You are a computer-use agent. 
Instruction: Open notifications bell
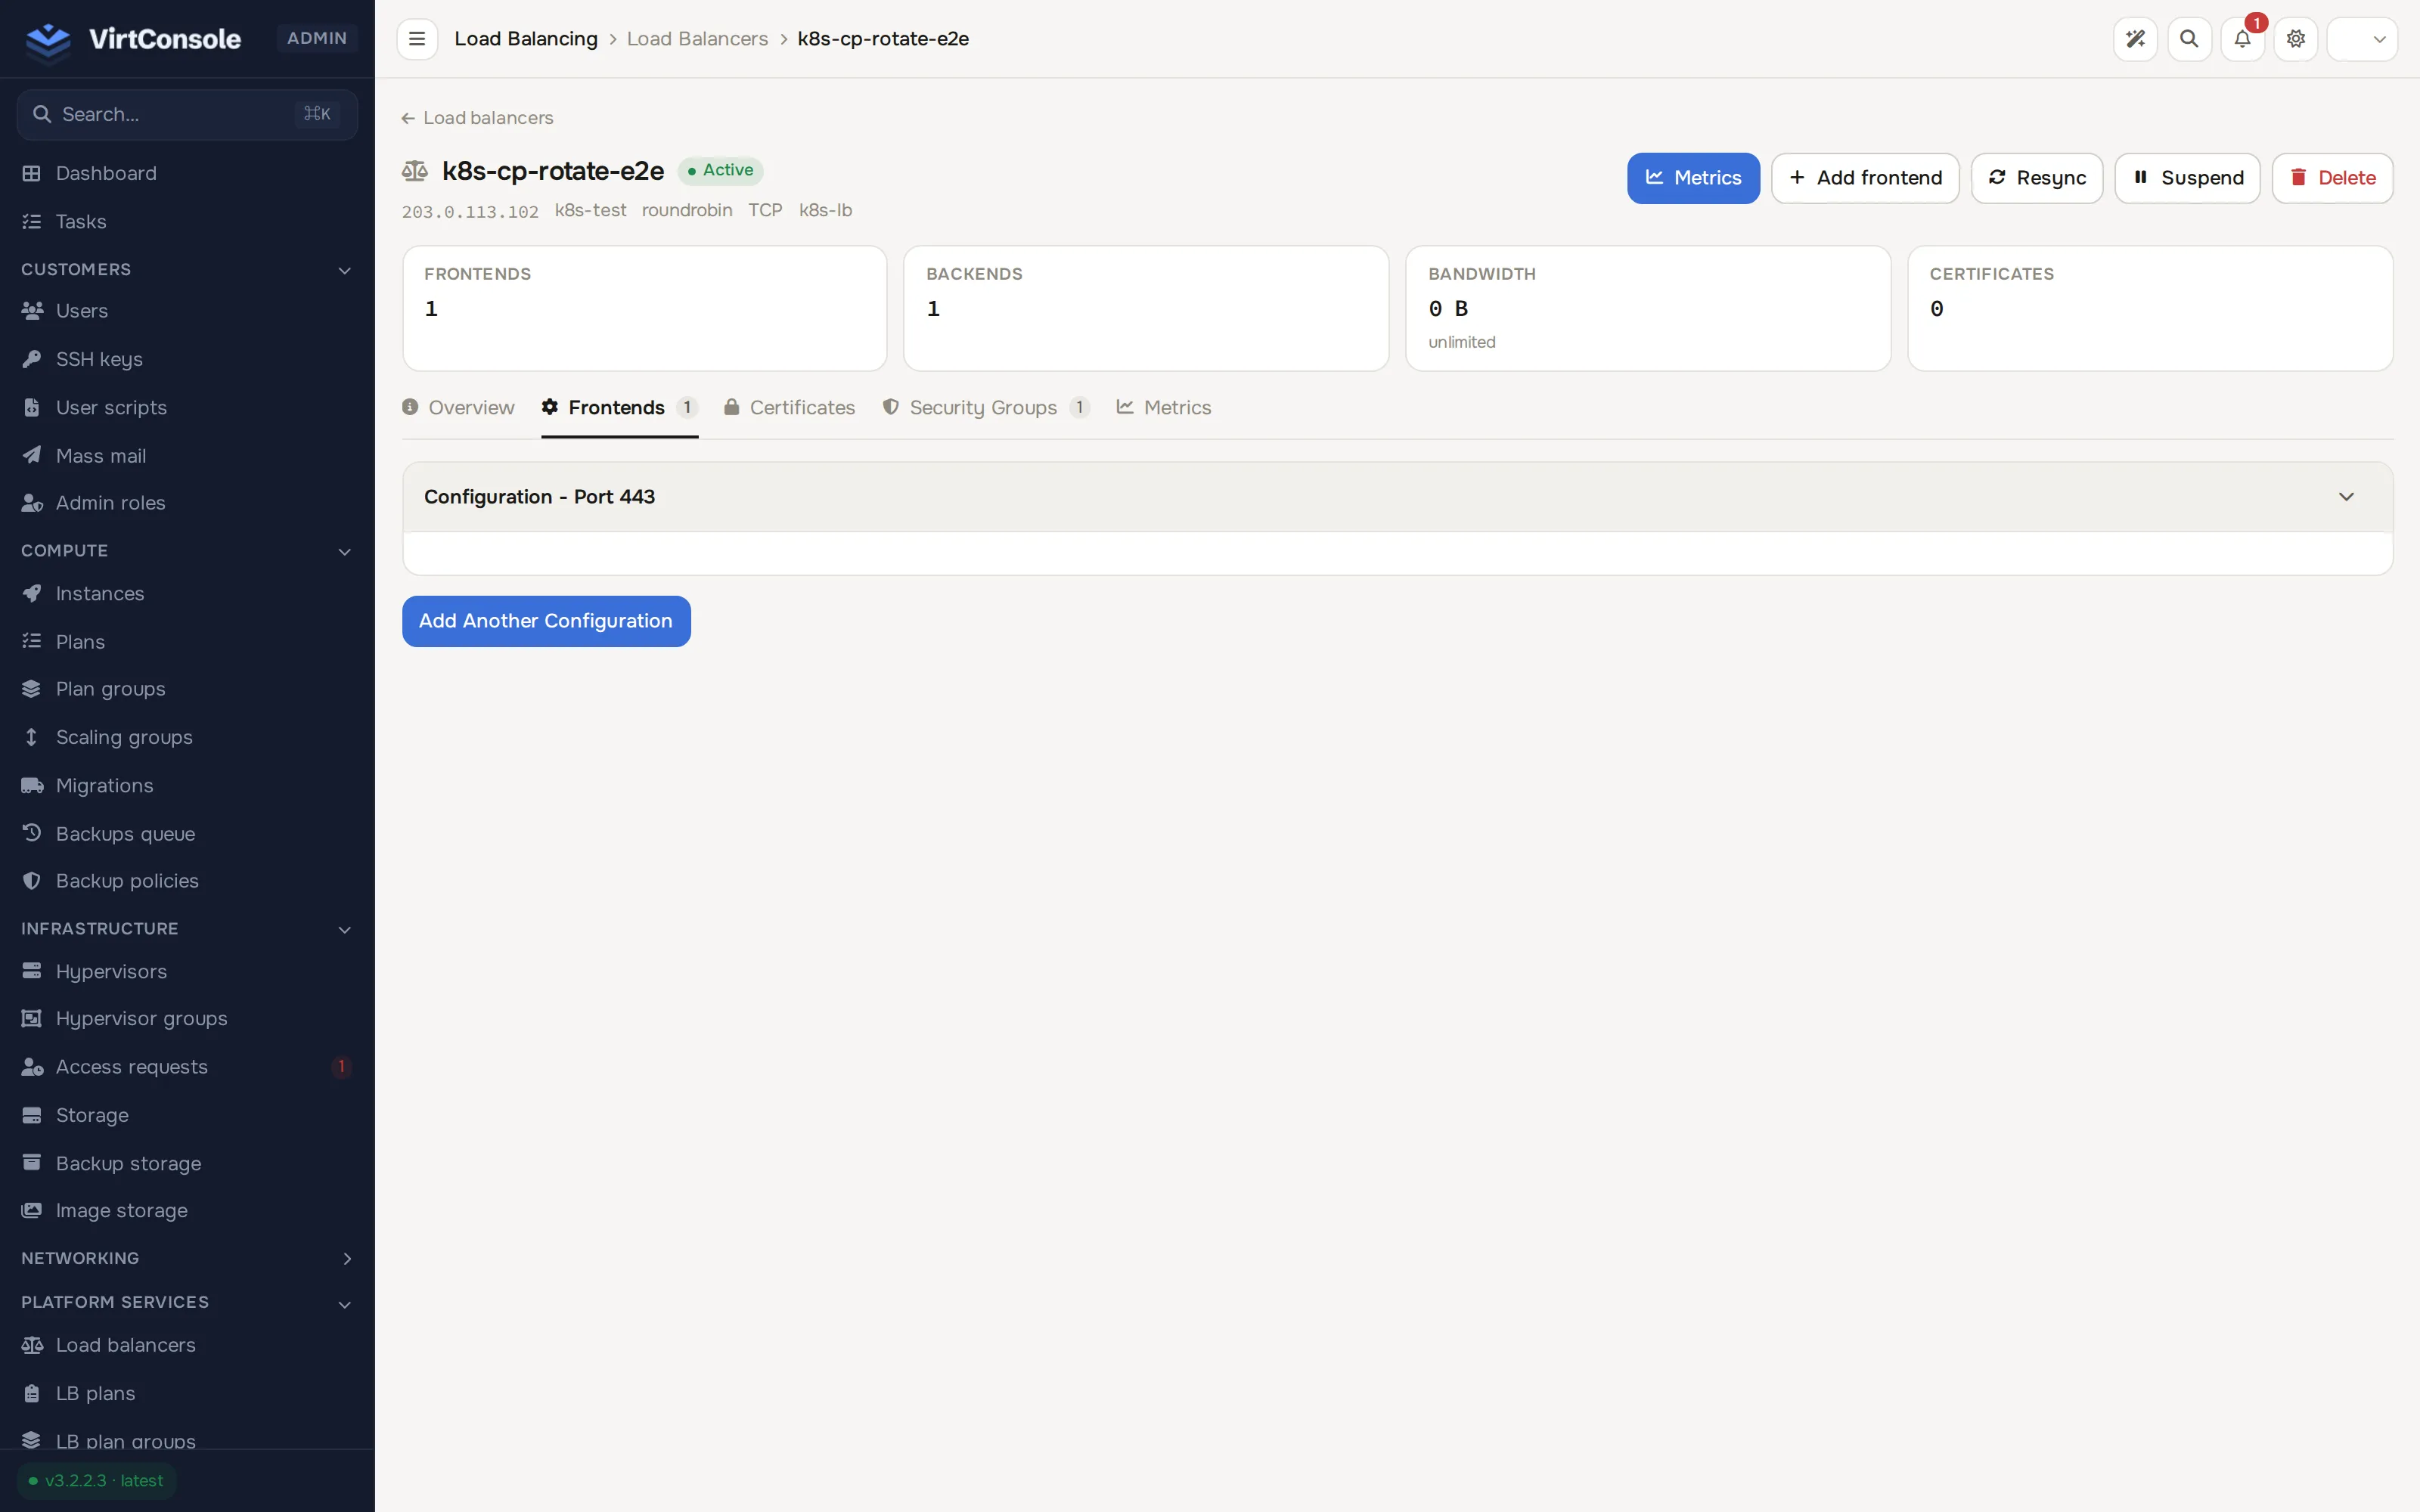[2242, 39]
